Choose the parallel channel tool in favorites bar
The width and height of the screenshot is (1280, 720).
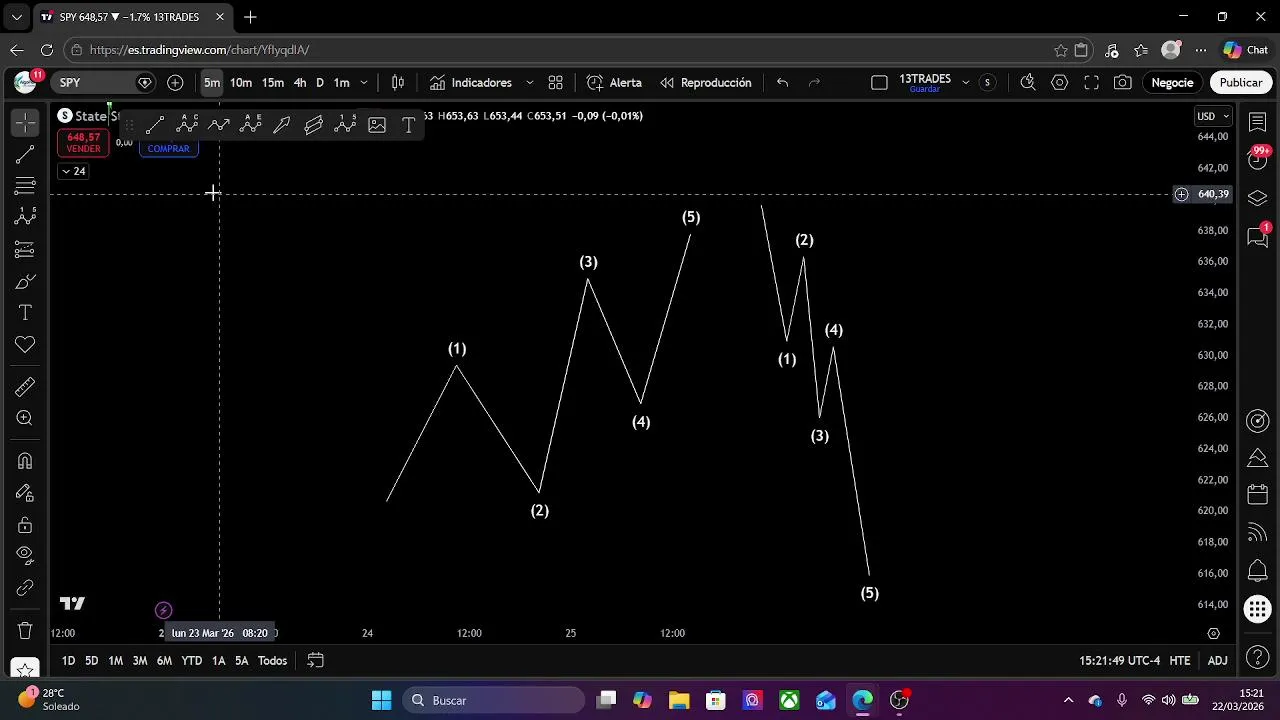[x=314, y=125]
